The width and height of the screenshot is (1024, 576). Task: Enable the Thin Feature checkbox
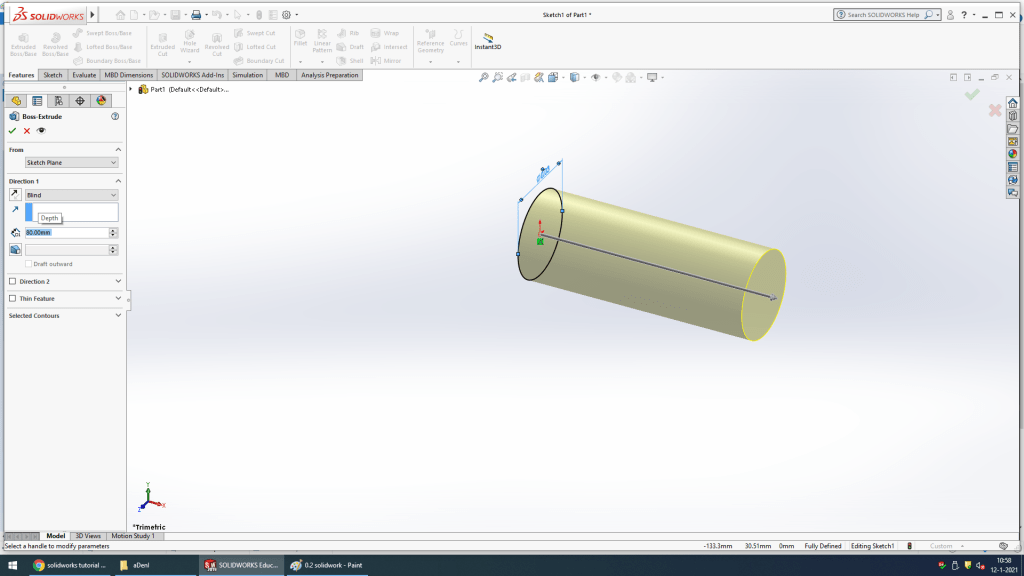coord(13,298)
